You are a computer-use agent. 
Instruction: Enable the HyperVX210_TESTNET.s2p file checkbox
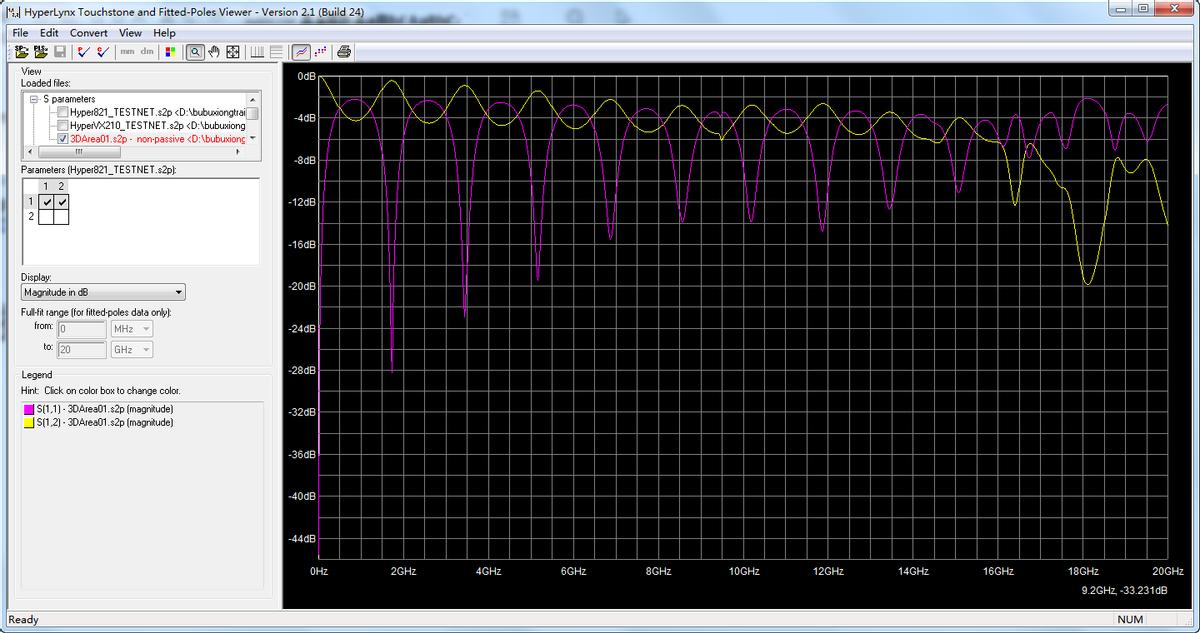coord(63,126)
